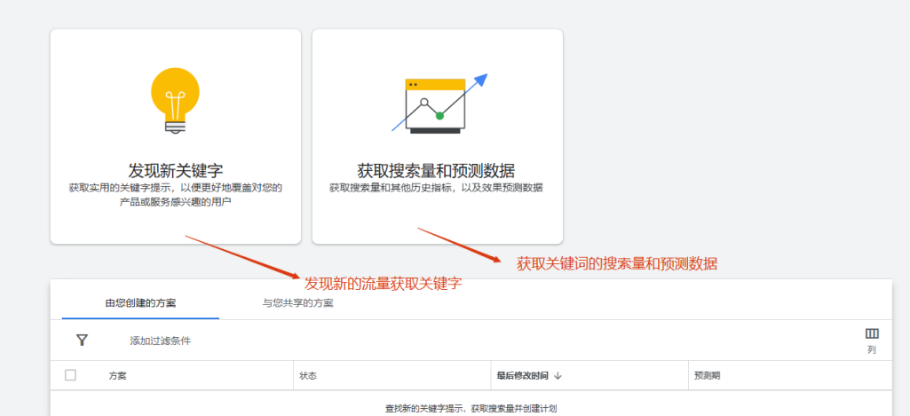Open the 发现新关键字 card title
The height and width of the screenshot is (416, 910).
pyautogui.click(x=176, y=169)
